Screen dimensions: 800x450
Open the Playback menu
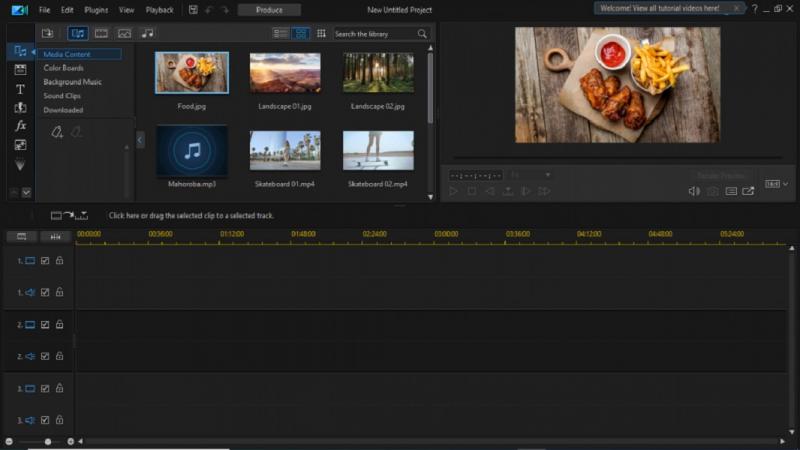pos(159,10)
